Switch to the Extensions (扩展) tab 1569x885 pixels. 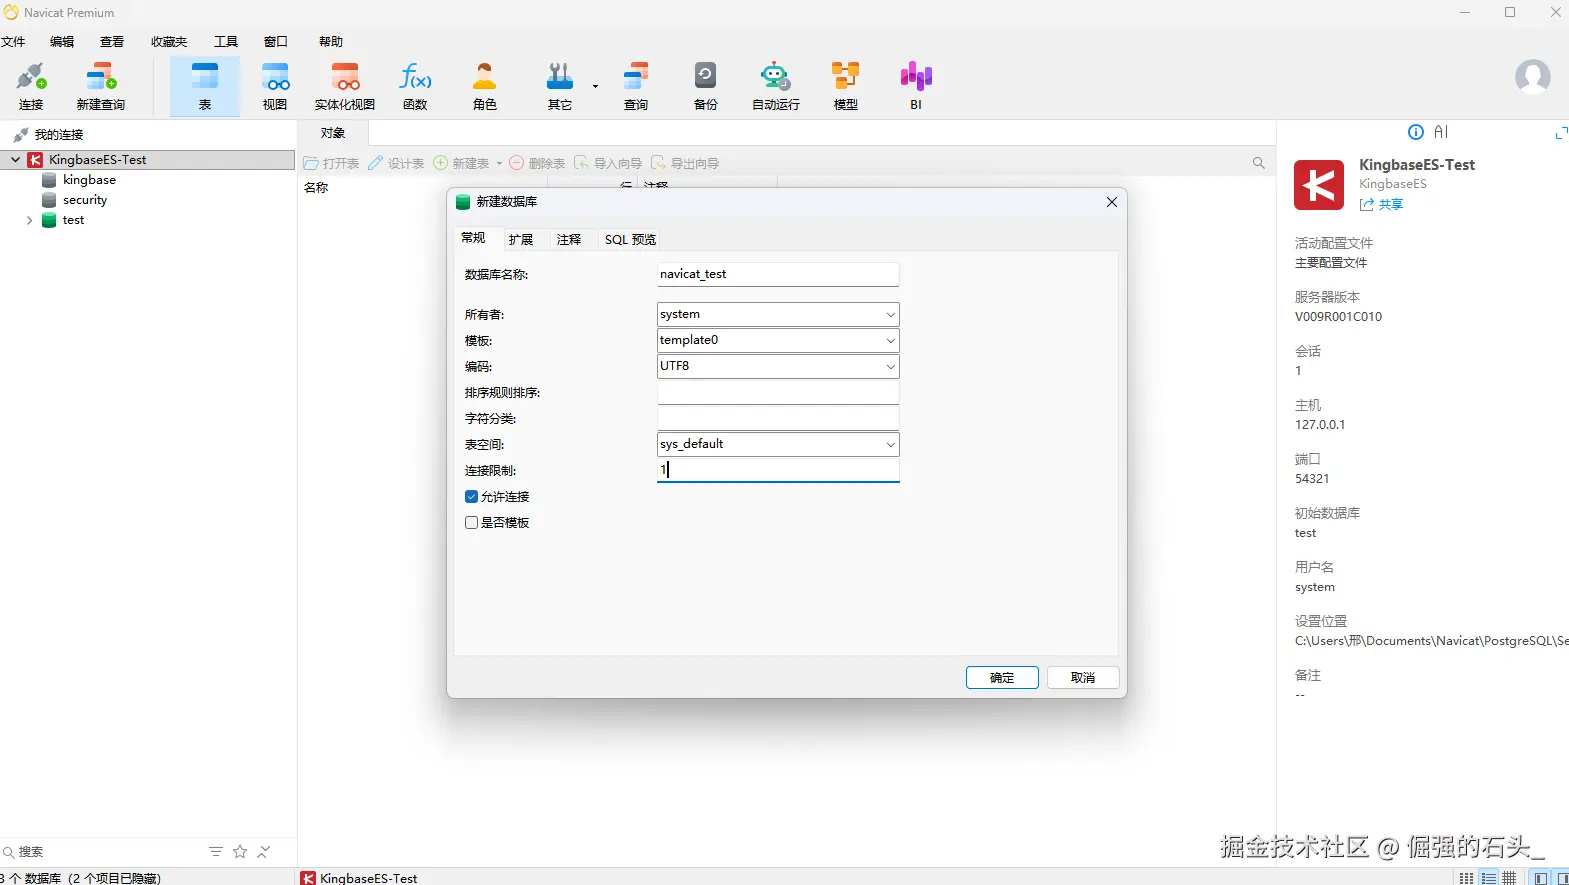(x=521, y=240)
